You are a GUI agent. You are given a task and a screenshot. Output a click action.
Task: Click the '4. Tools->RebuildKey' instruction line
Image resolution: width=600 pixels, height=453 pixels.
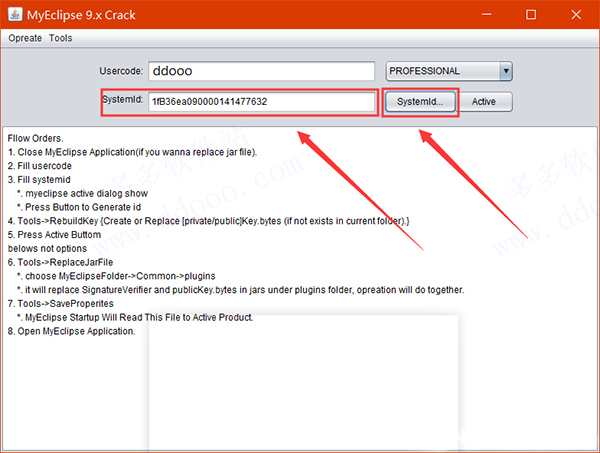pyautogui.click(x=209, y=221)
